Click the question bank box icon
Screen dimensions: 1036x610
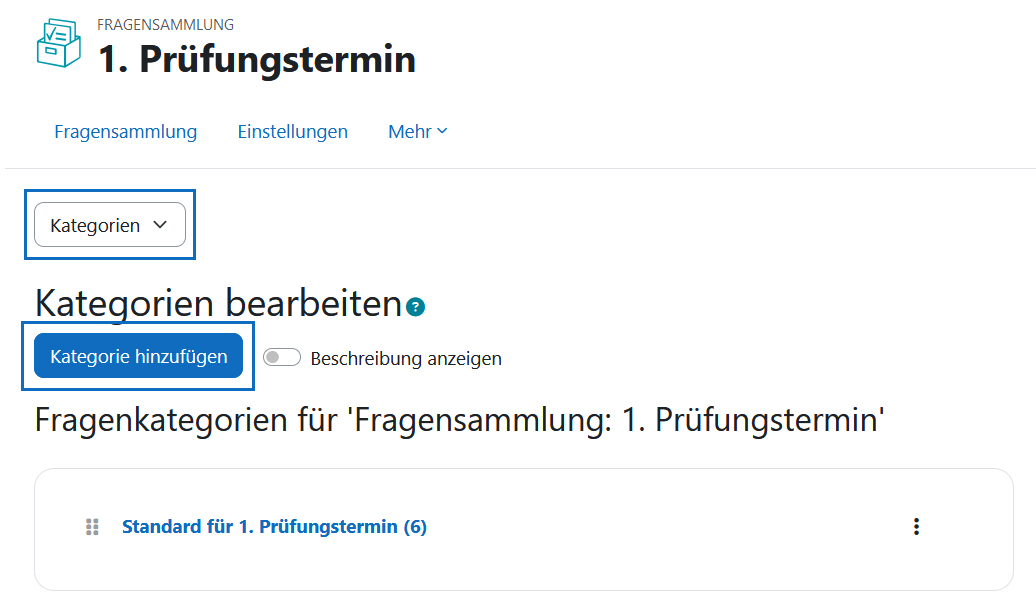click(59, 43)
